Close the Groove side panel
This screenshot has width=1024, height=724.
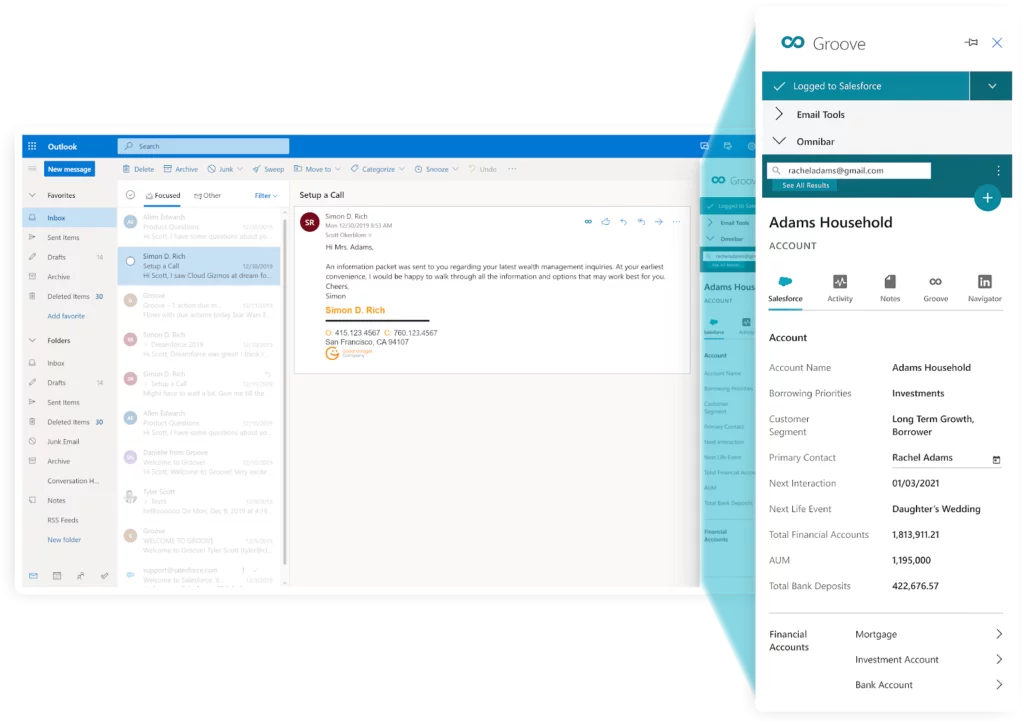pos(997,43)
